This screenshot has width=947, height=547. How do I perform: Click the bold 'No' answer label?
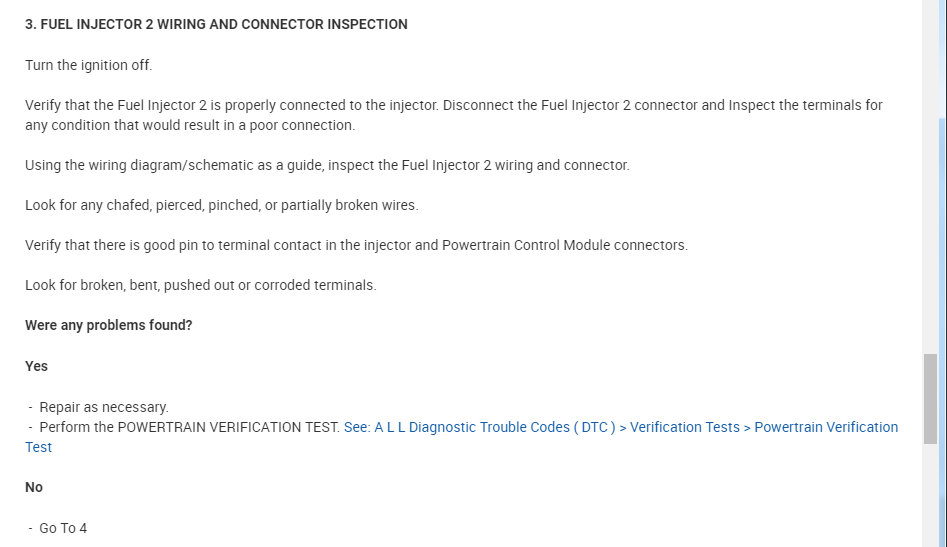(34, 487)
